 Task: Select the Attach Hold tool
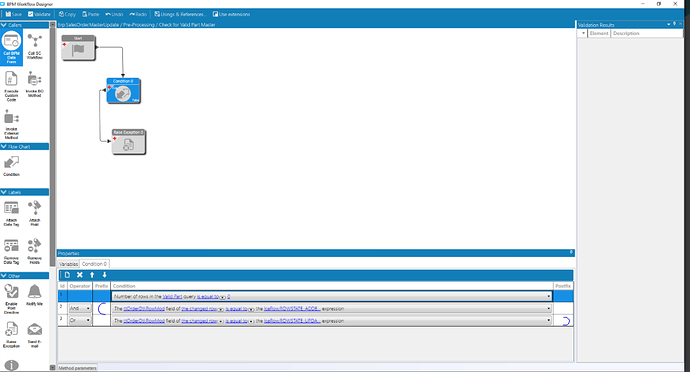[x=35, y=213]
